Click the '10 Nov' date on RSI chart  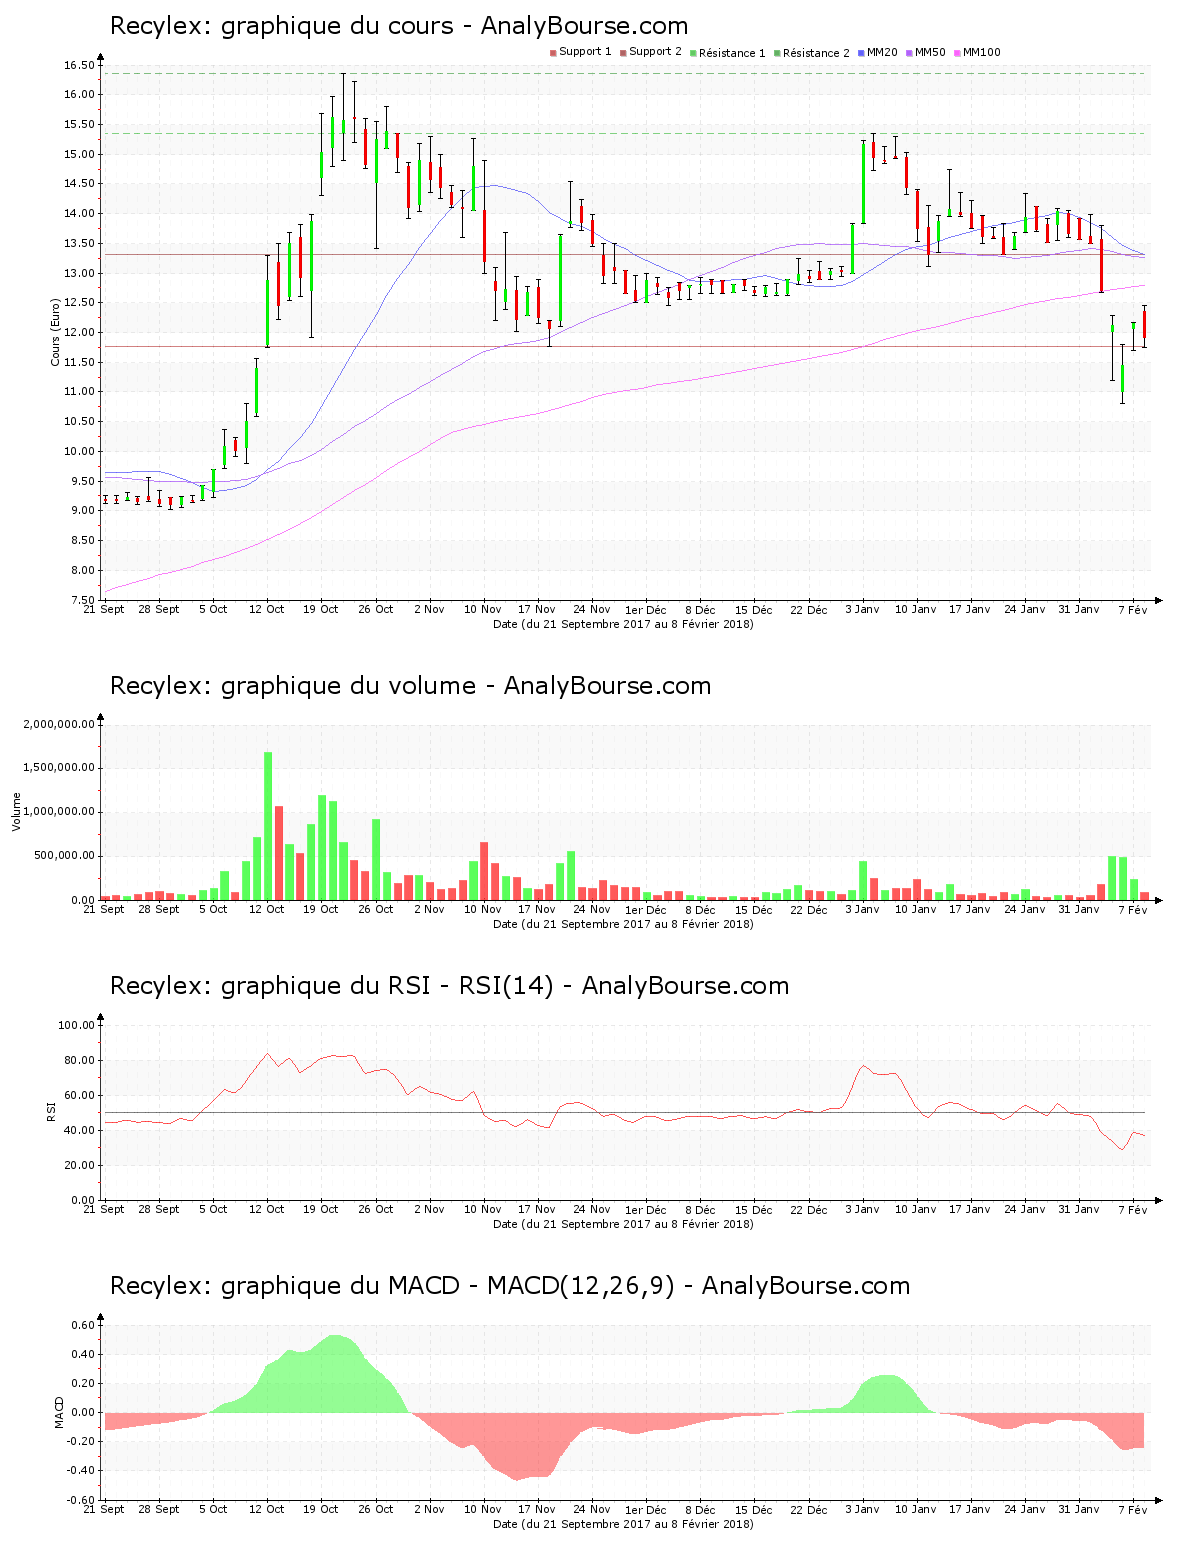coord(483,1209)
